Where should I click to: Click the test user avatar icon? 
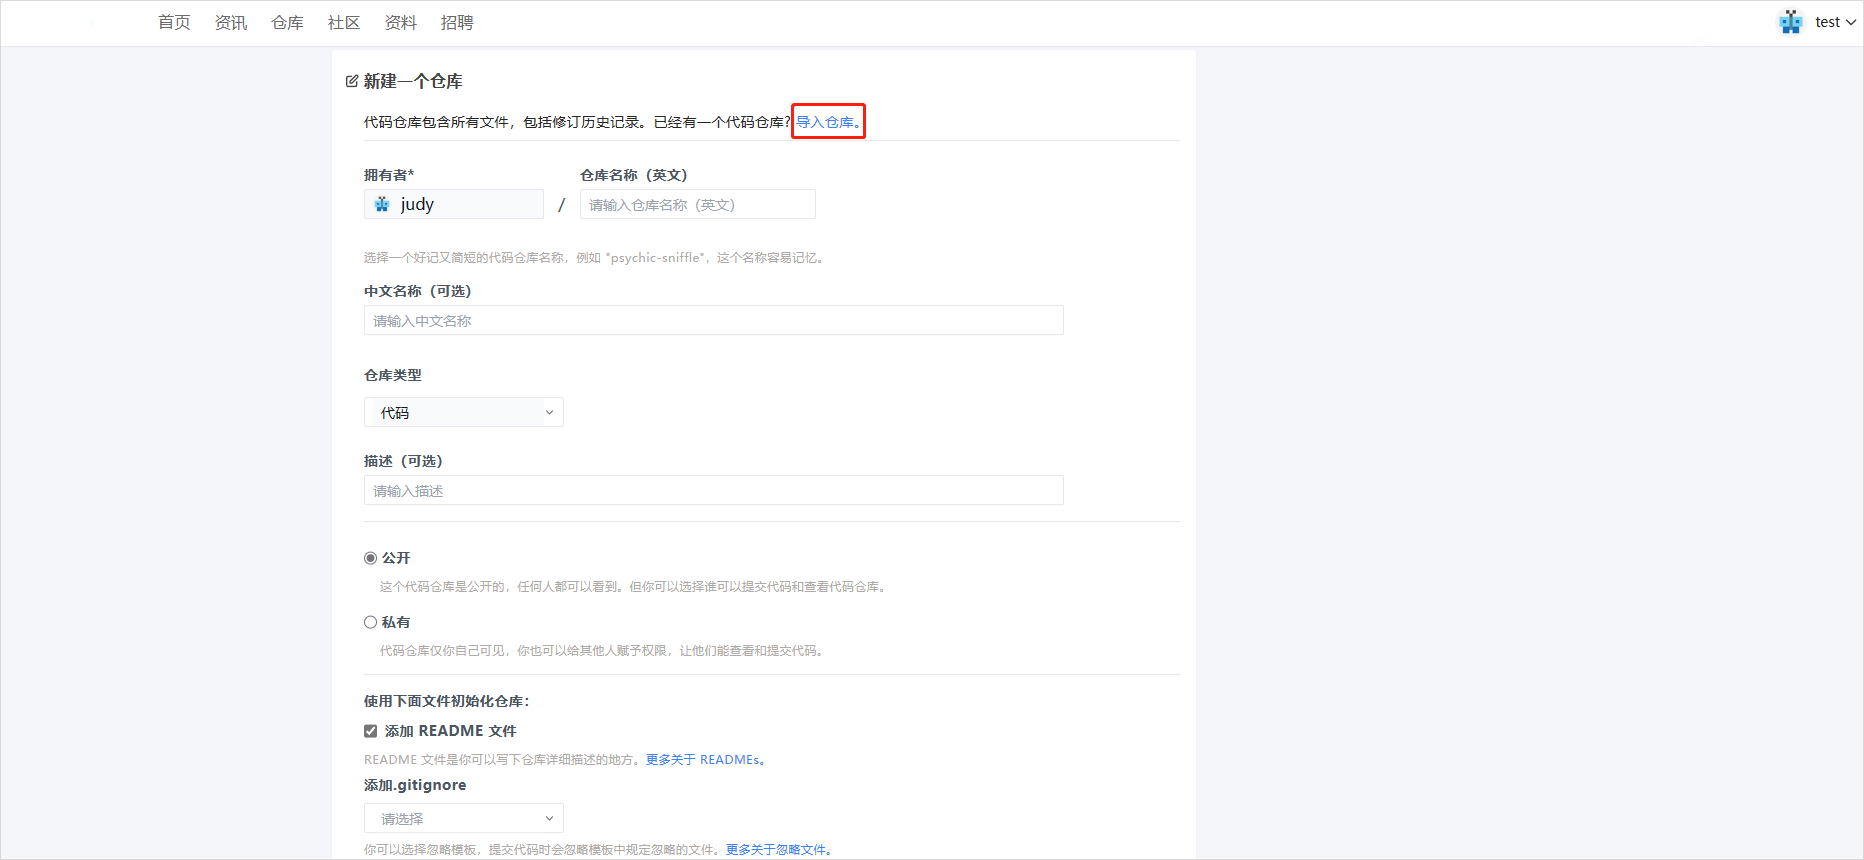pos(1790,22)
